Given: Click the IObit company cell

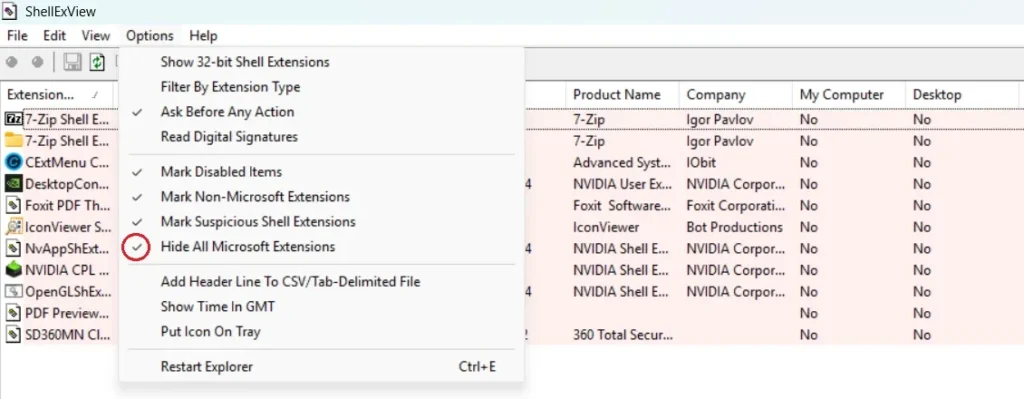Looking at the screenshot, I should pos(701,162).
